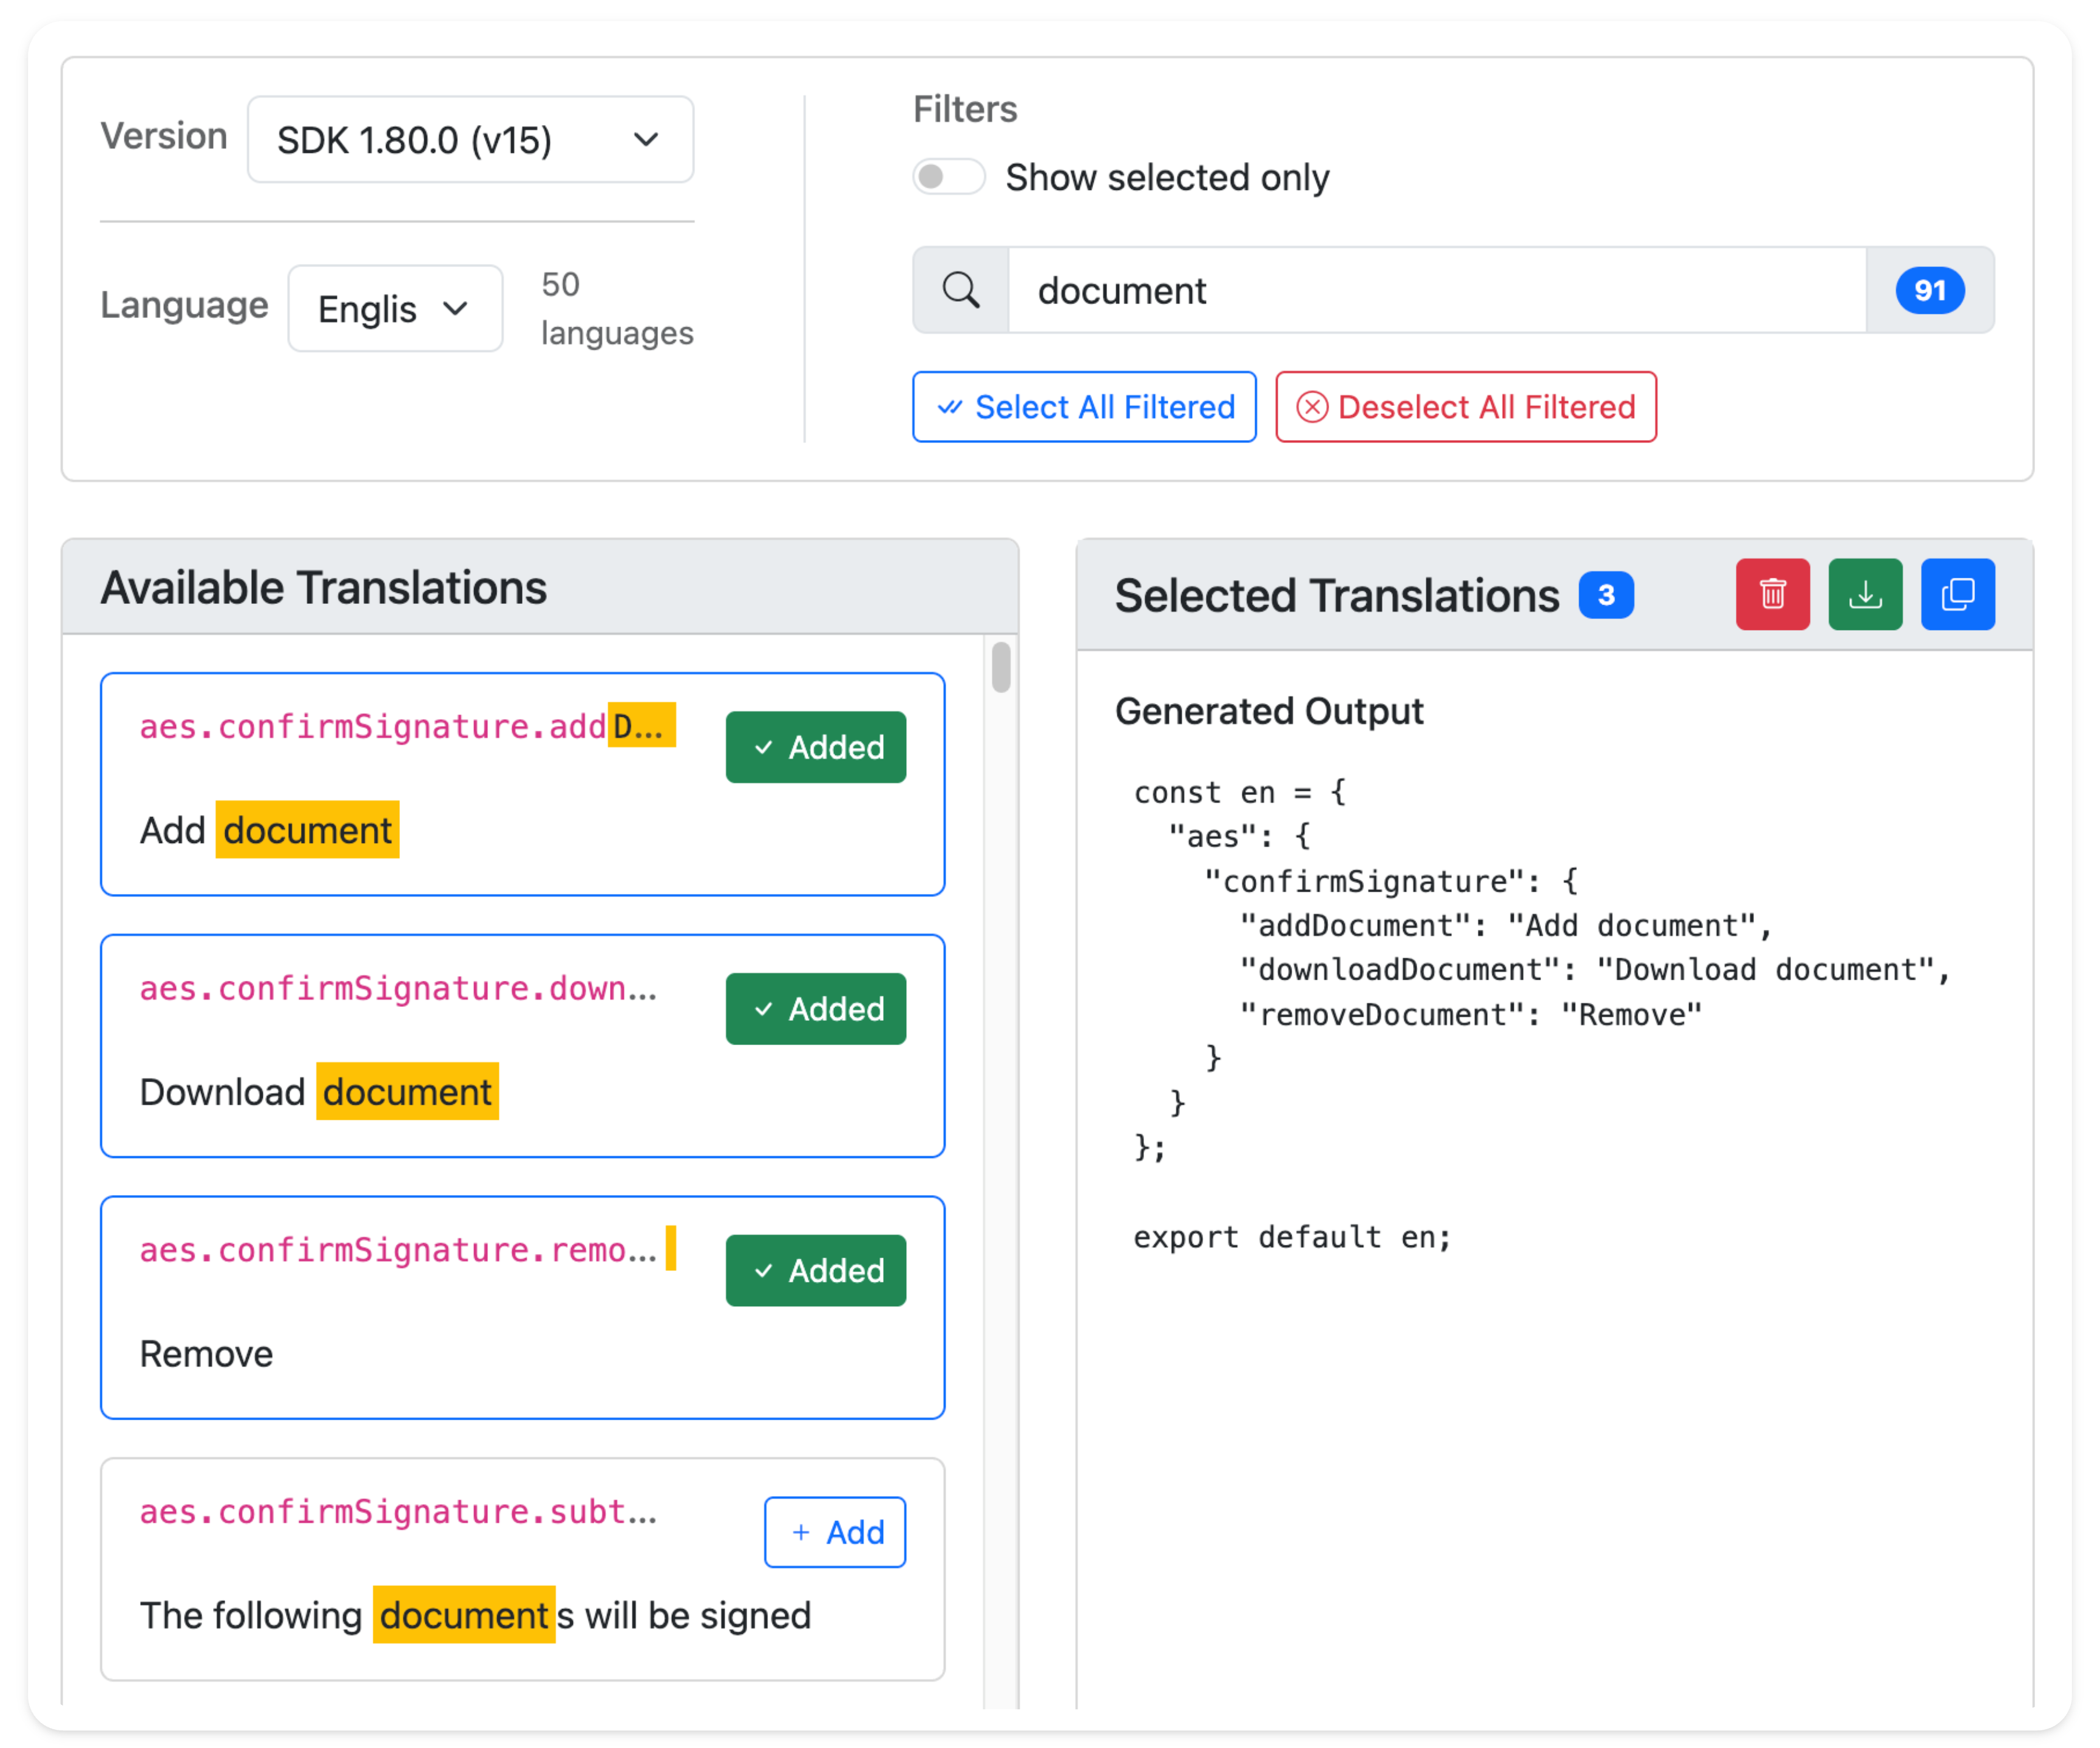The image size is (2100, 1748).
Task: Click the blue copy to clipboard icon
Action: pyautogui.click(x=1957, y=594)
